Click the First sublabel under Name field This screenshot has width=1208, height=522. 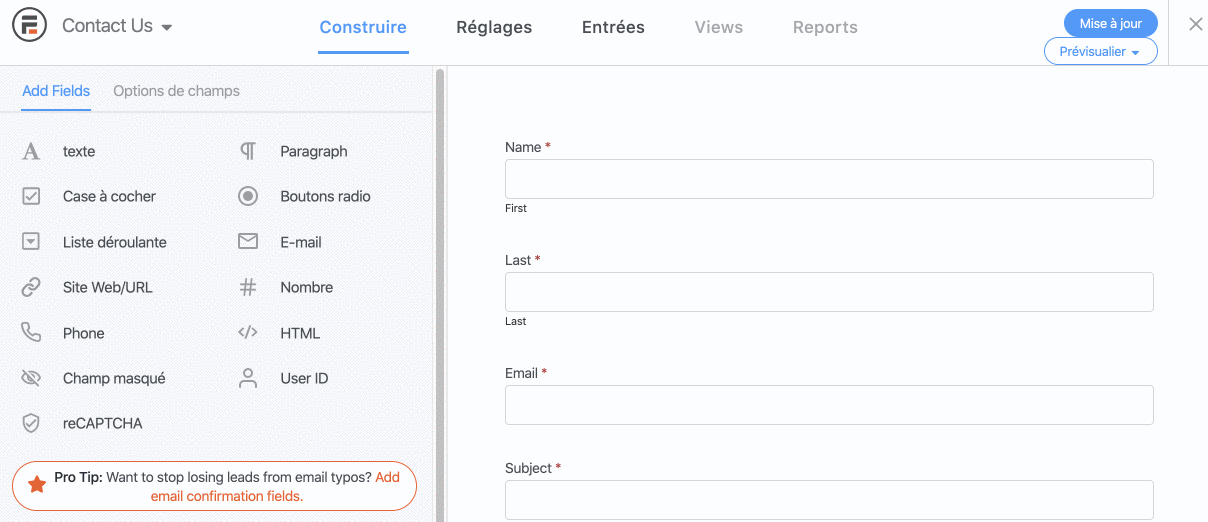(x=516, y=208)
